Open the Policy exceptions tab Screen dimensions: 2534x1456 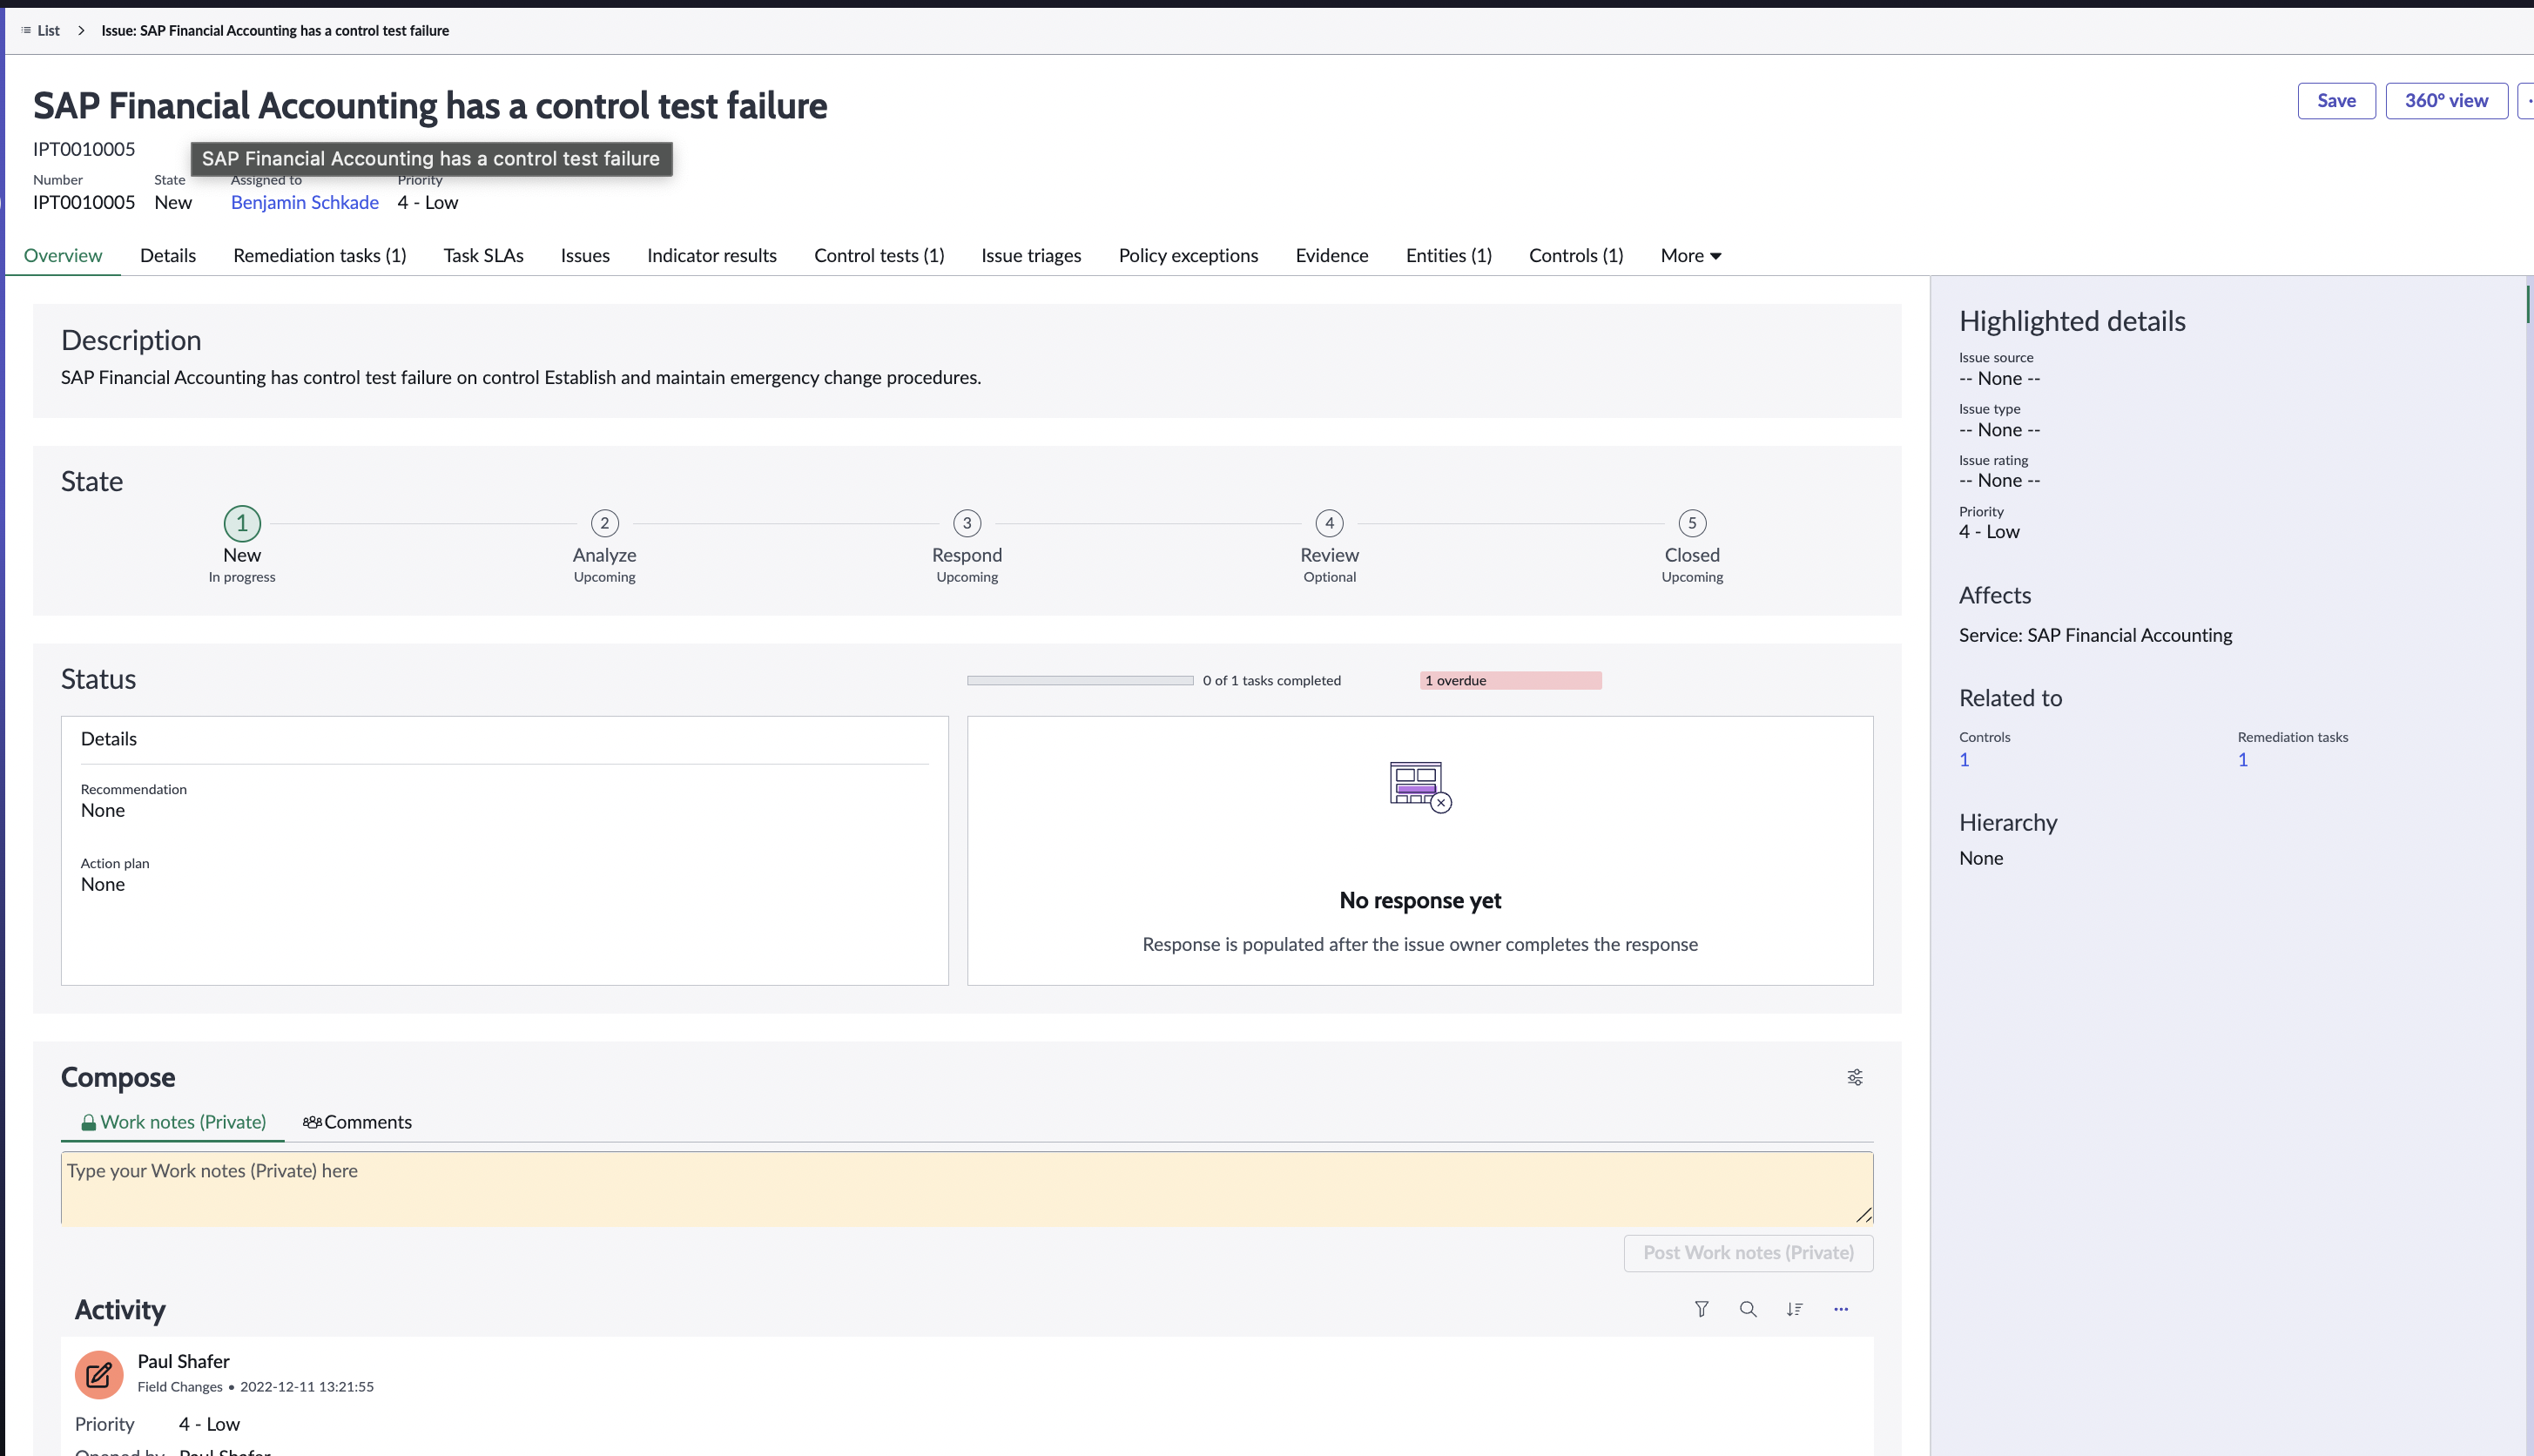[1188, 255]
